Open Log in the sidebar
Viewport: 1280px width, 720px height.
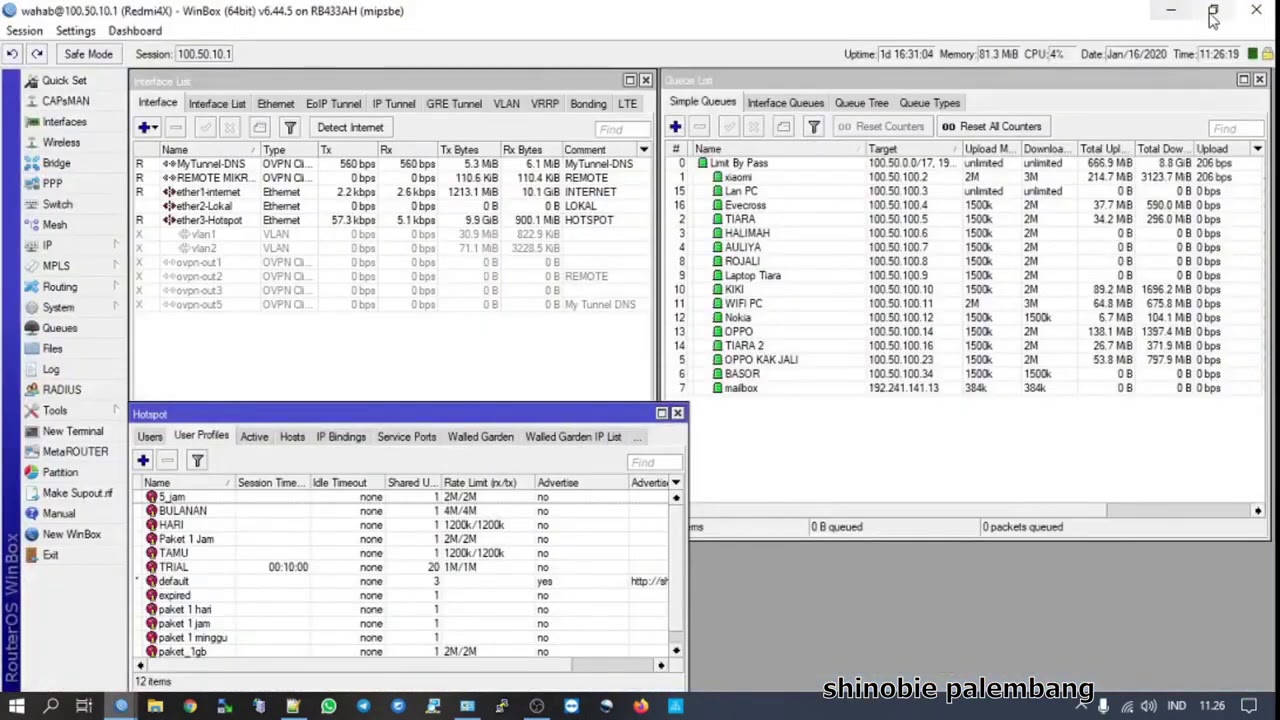click(51, 369)
